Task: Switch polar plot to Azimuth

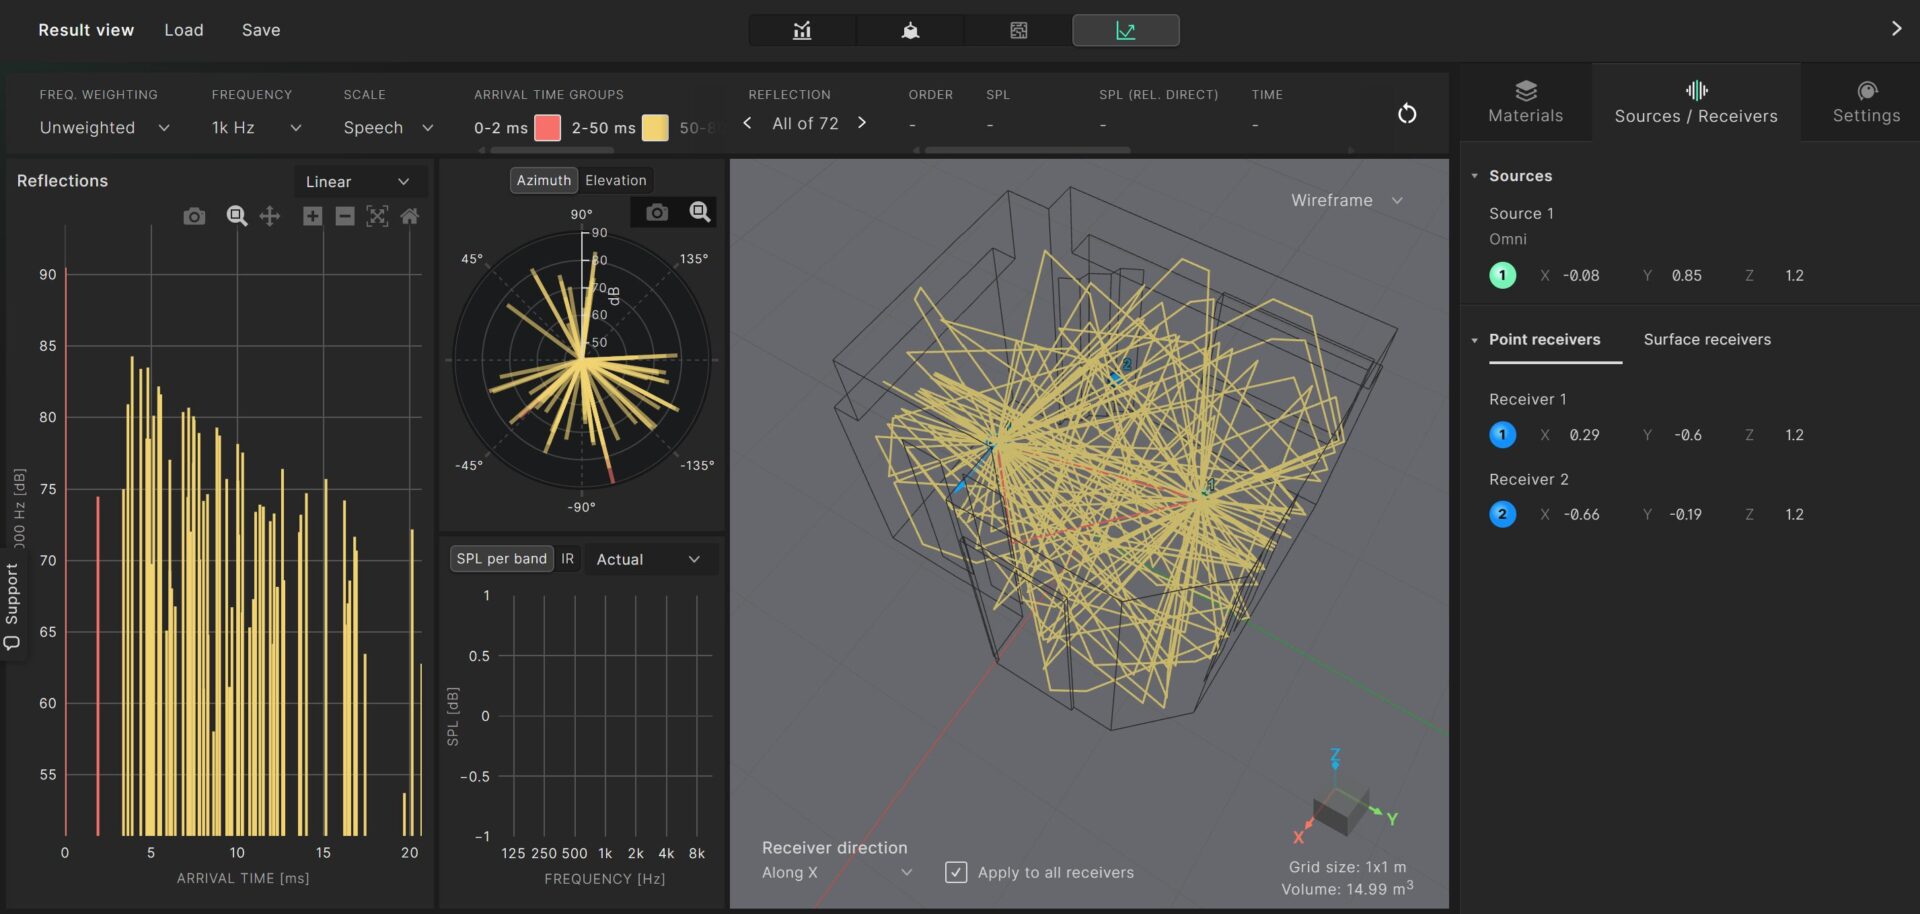Action: [544, 180]
